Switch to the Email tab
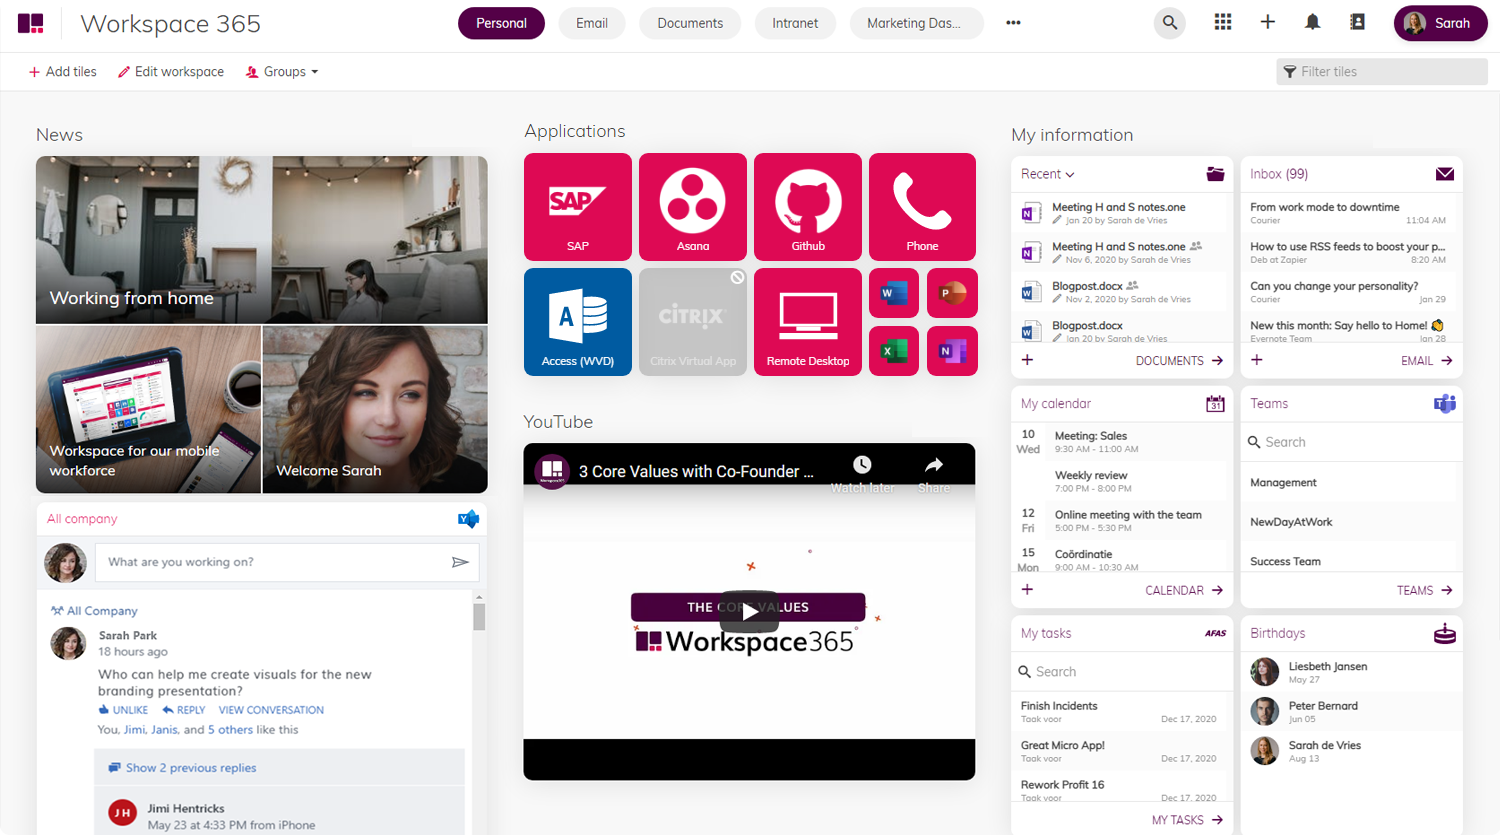Screen dimensions: 1500x836 point(592,23)
